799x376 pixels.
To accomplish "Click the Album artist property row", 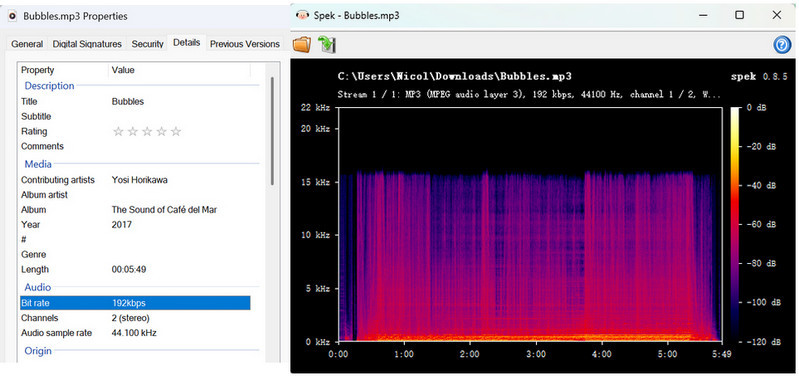I will pos(135,195).
